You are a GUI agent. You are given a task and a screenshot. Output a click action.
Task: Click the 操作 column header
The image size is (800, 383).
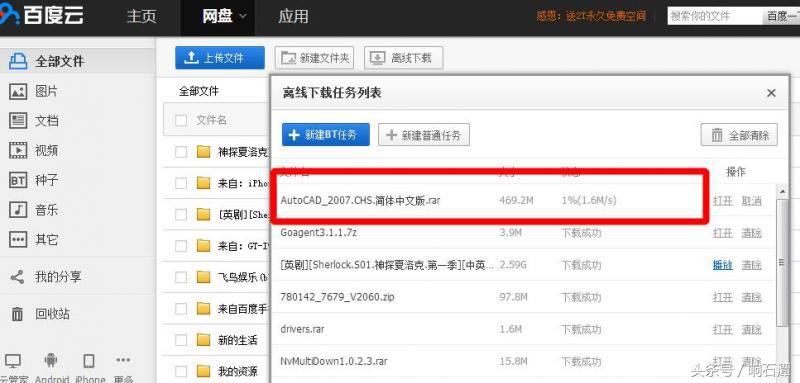point(736,172)
